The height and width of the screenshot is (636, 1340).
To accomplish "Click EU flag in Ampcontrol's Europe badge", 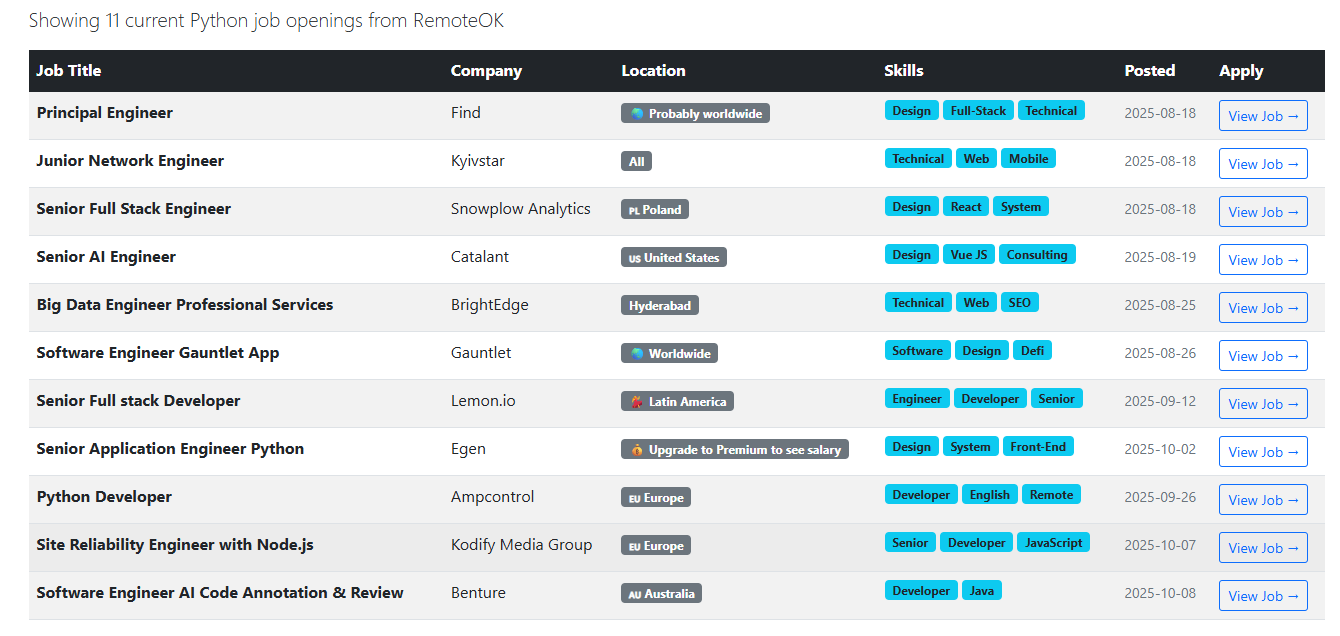I will pos(634,498).
